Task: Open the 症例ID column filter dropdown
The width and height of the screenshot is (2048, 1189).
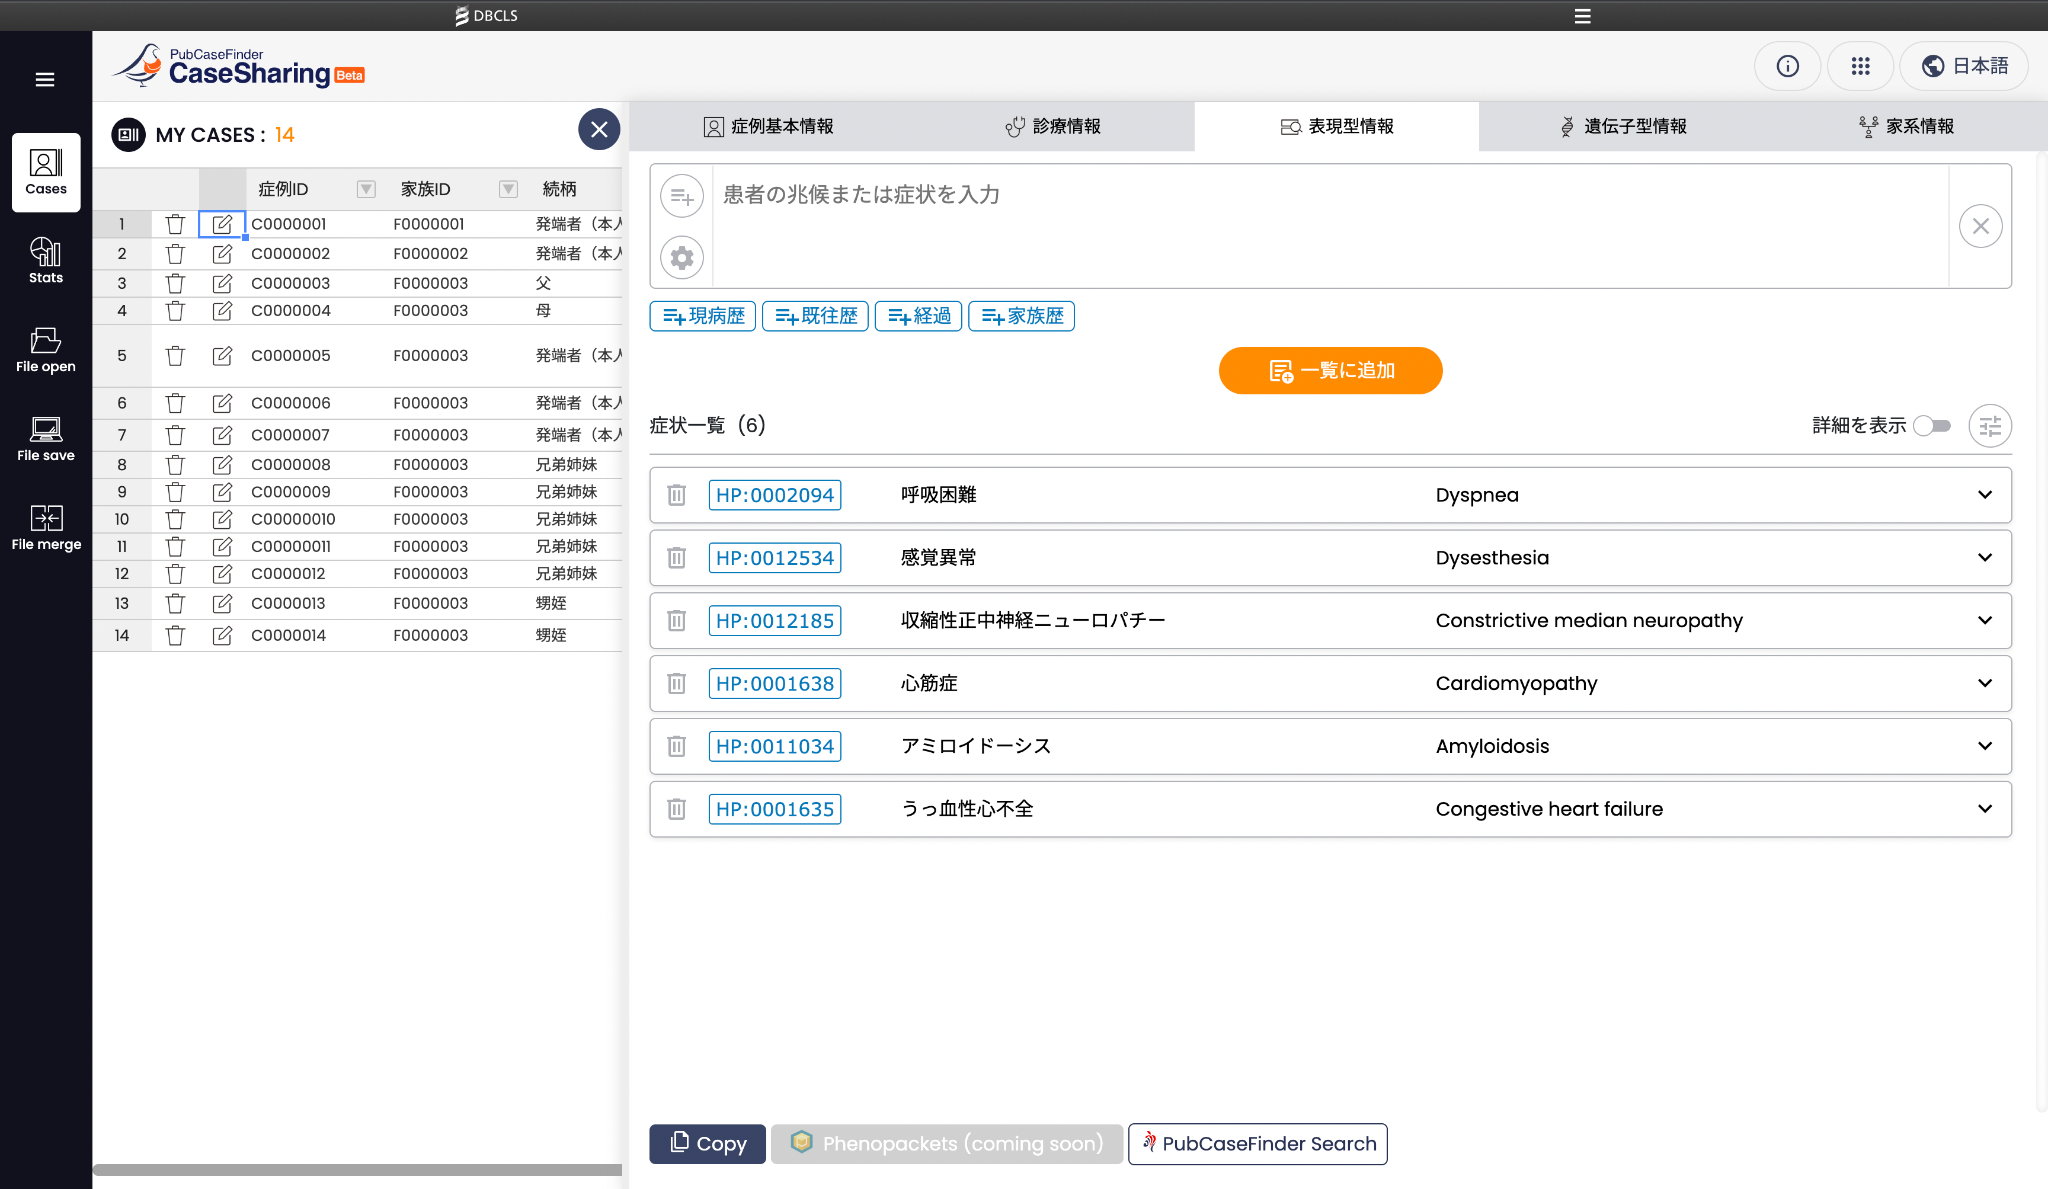Action: [366, 189]
